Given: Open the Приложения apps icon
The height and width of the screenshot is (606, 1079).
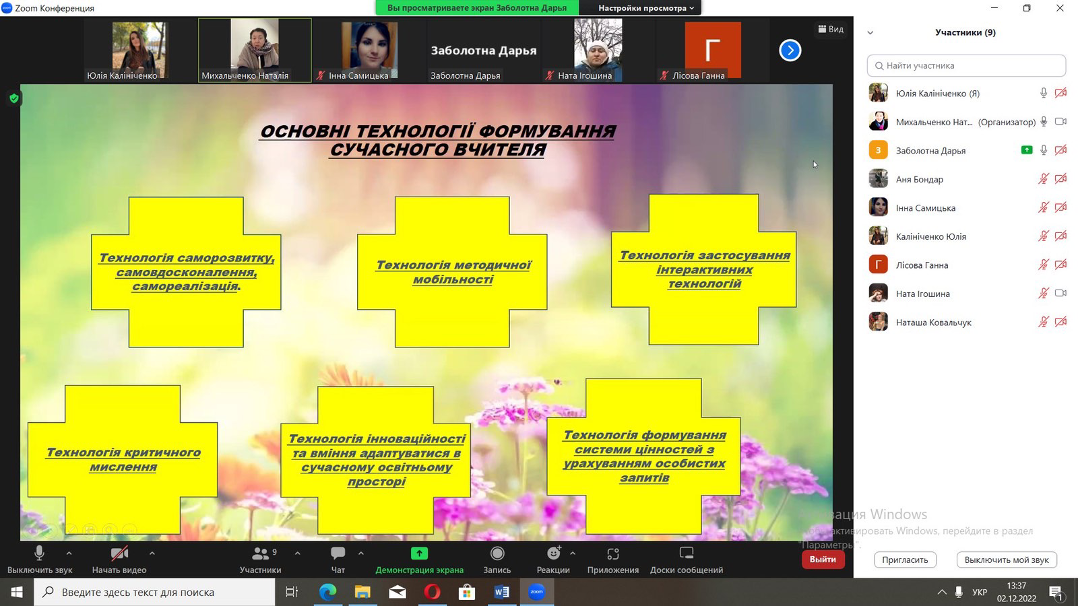Looking at the screenshot, I should coord(613,554).
